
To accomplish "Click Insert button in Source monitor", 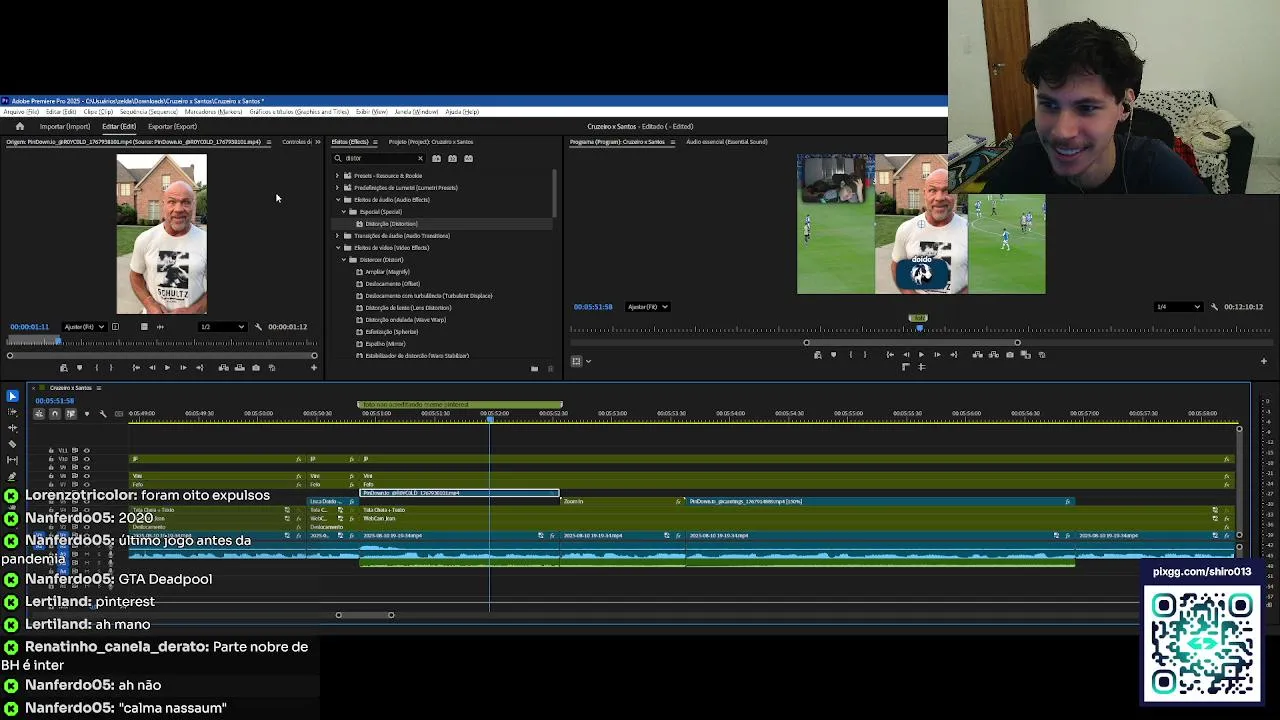I will [223, 368].
